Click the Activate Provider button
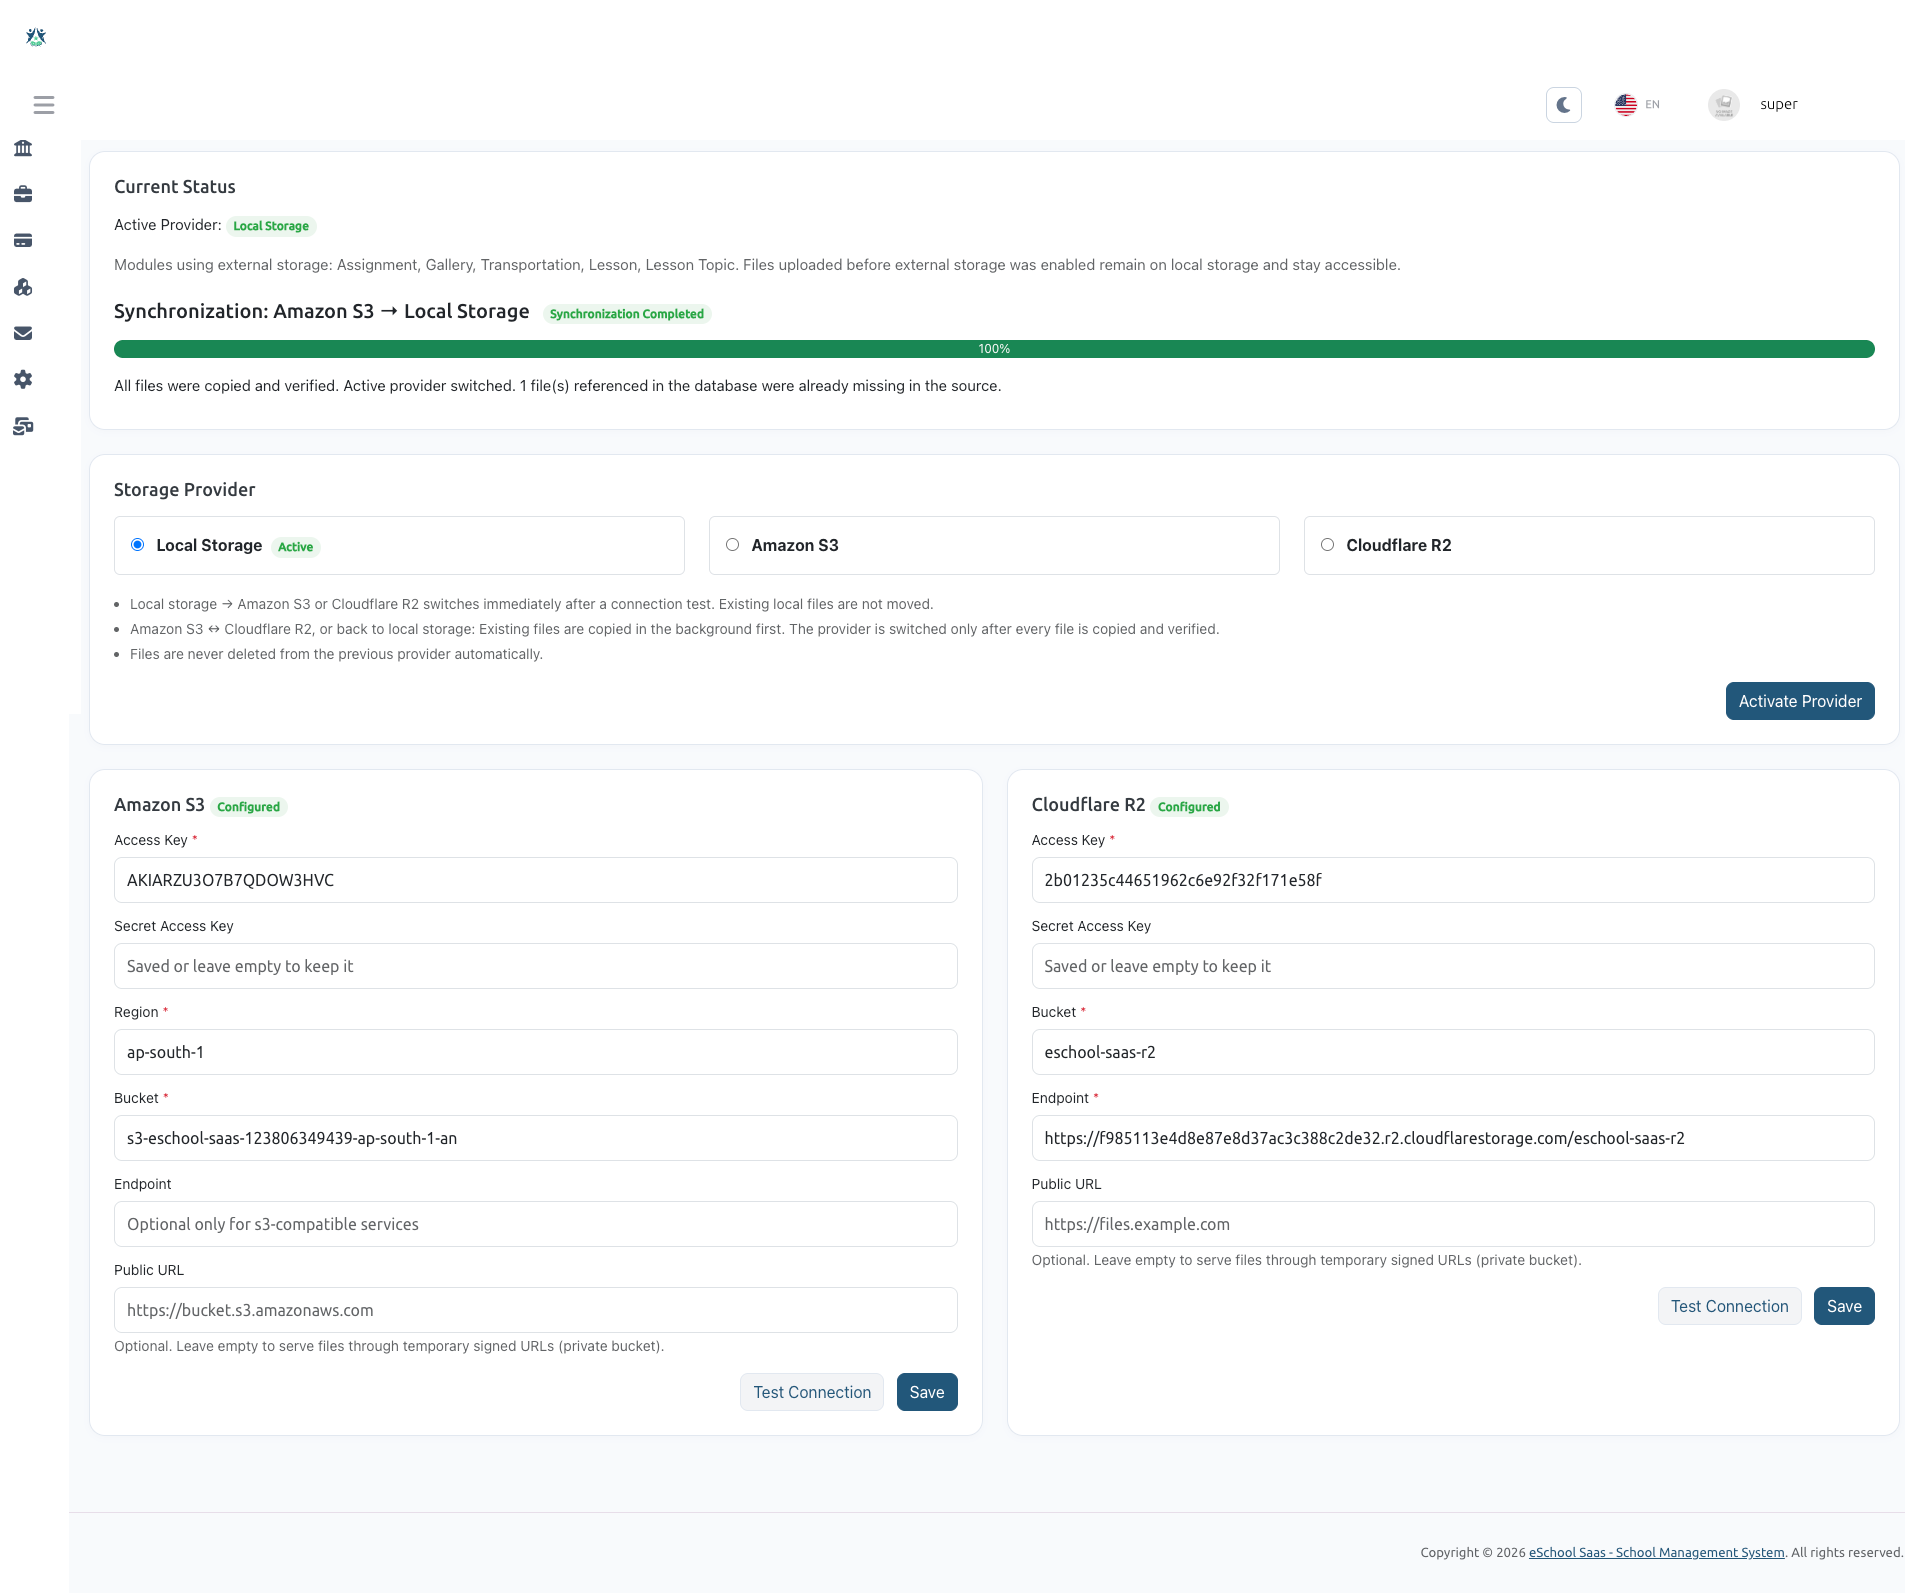Screen dimensions: 1905x1593 coord(1799,701)
